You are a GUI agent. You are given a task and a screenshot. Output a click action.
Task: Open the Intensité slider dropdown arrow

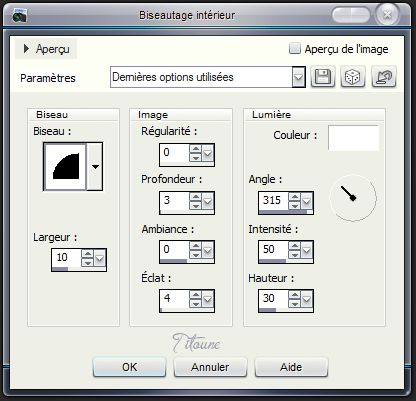[306, 250]
